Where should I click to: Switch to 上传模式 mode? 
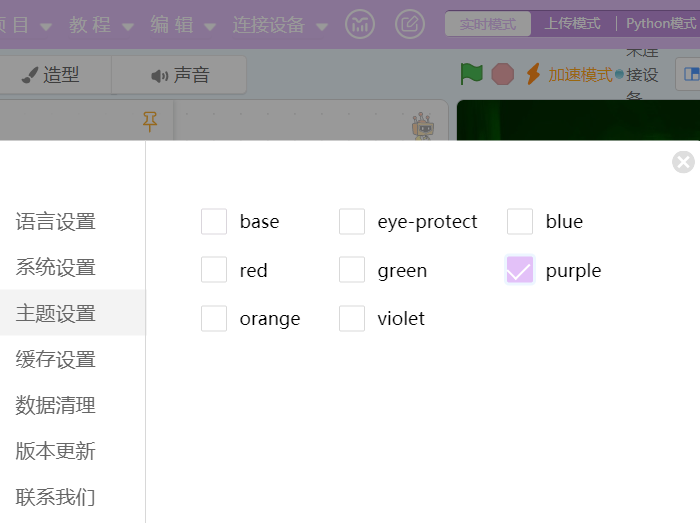(x=573, y=24)
